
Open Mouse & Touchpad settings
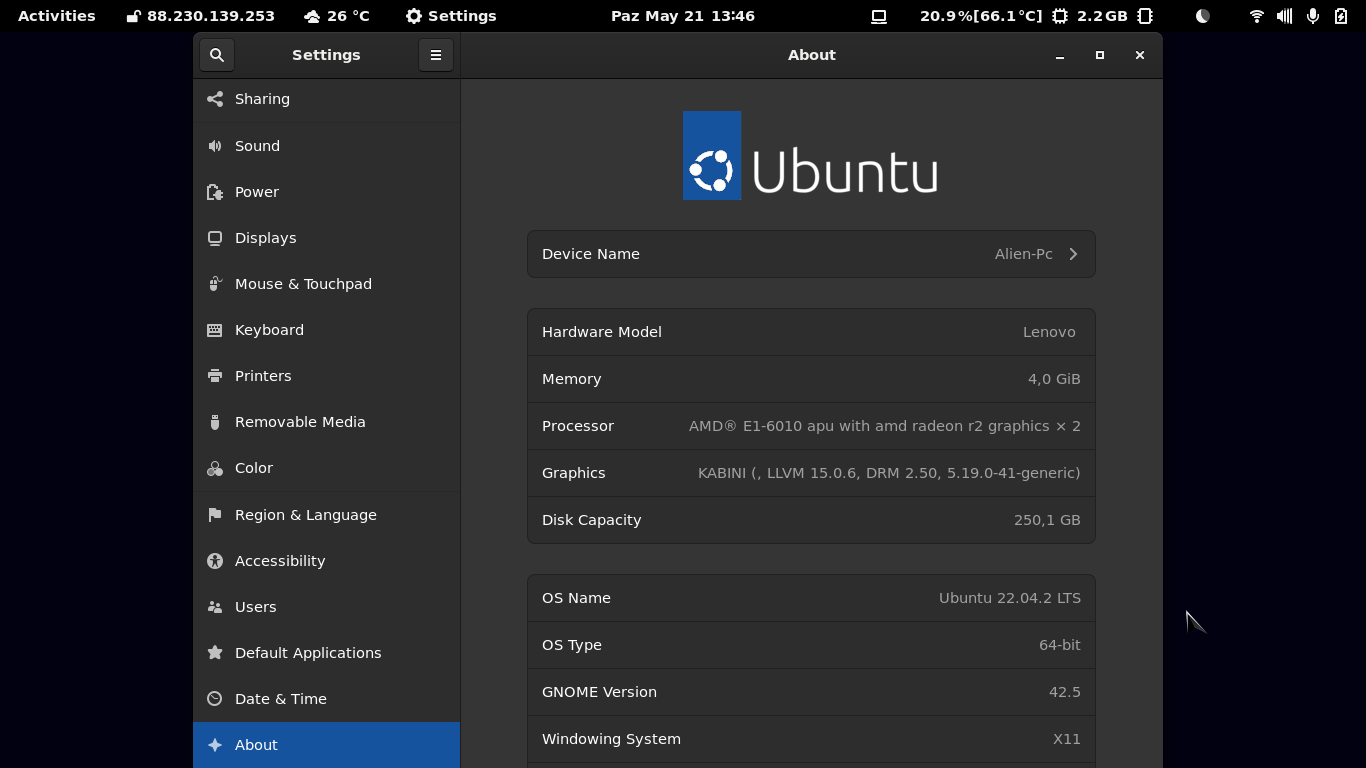[x=327, y=284]
